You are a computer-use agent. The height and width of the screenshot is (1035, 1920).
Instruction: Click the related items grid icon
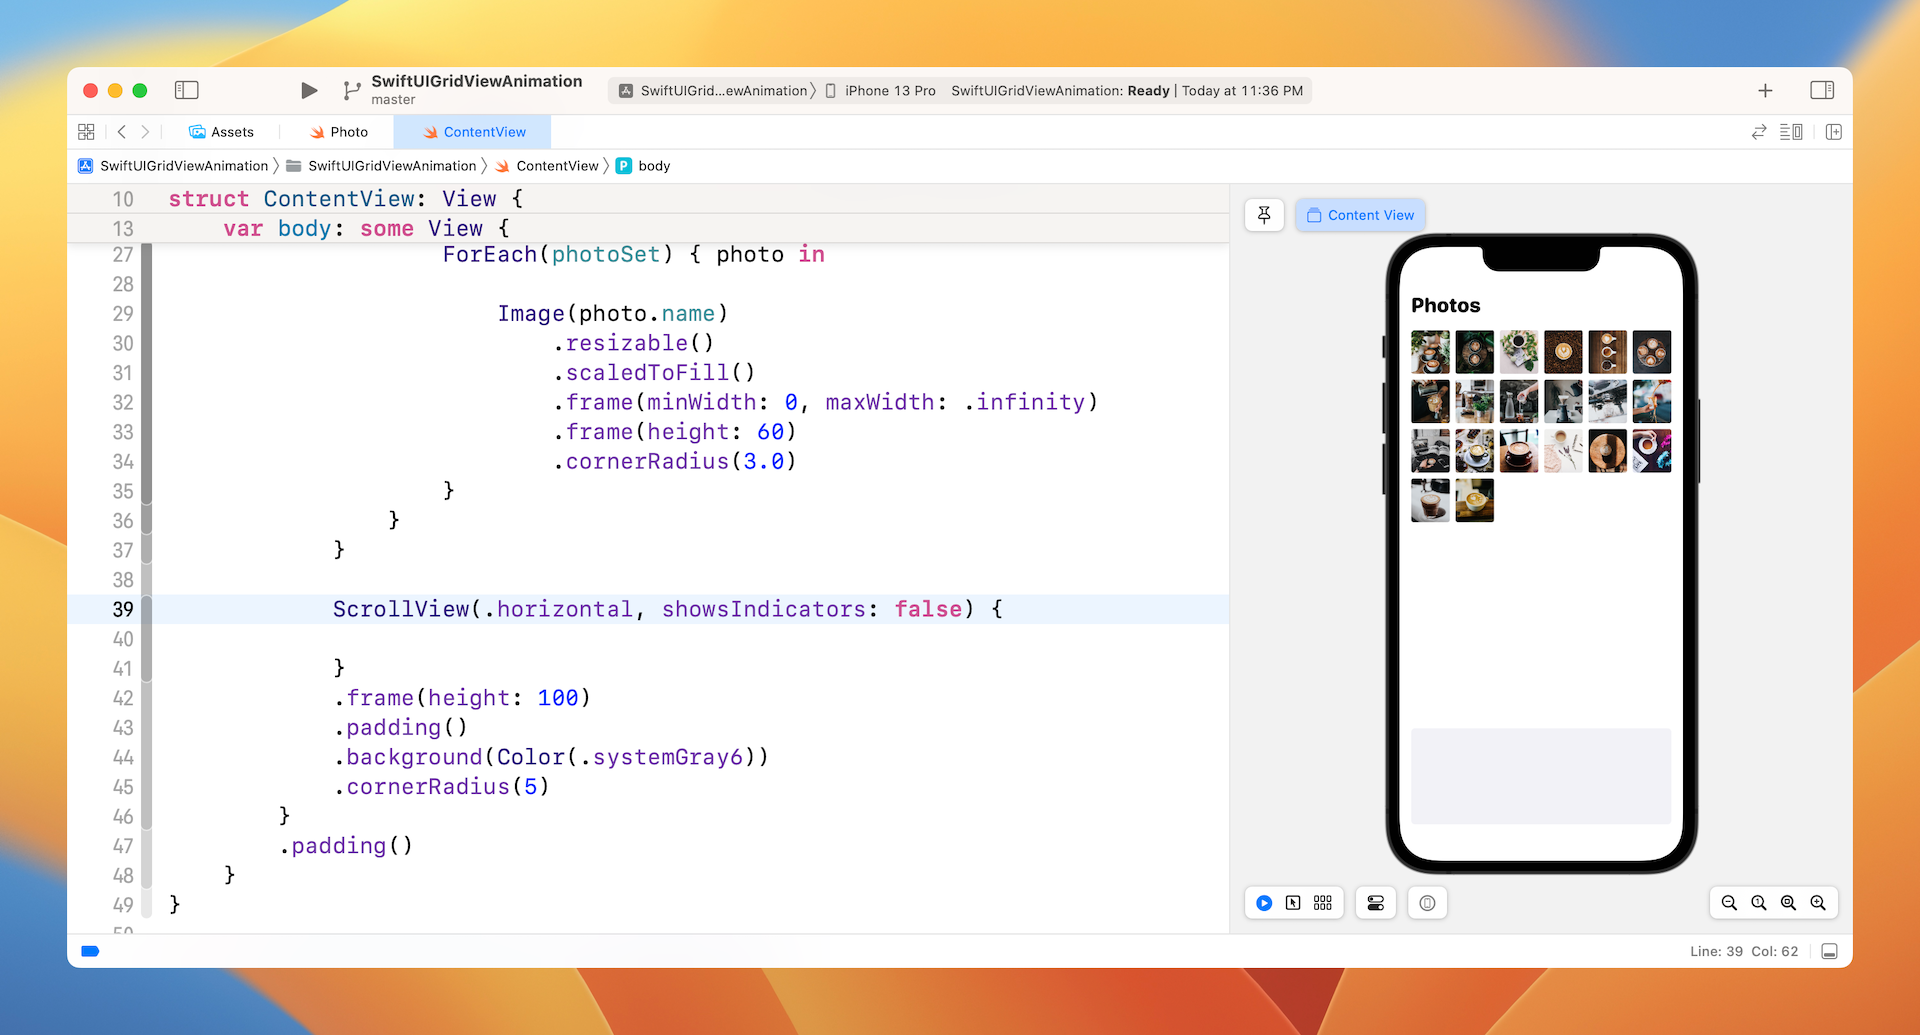[86, 132]
